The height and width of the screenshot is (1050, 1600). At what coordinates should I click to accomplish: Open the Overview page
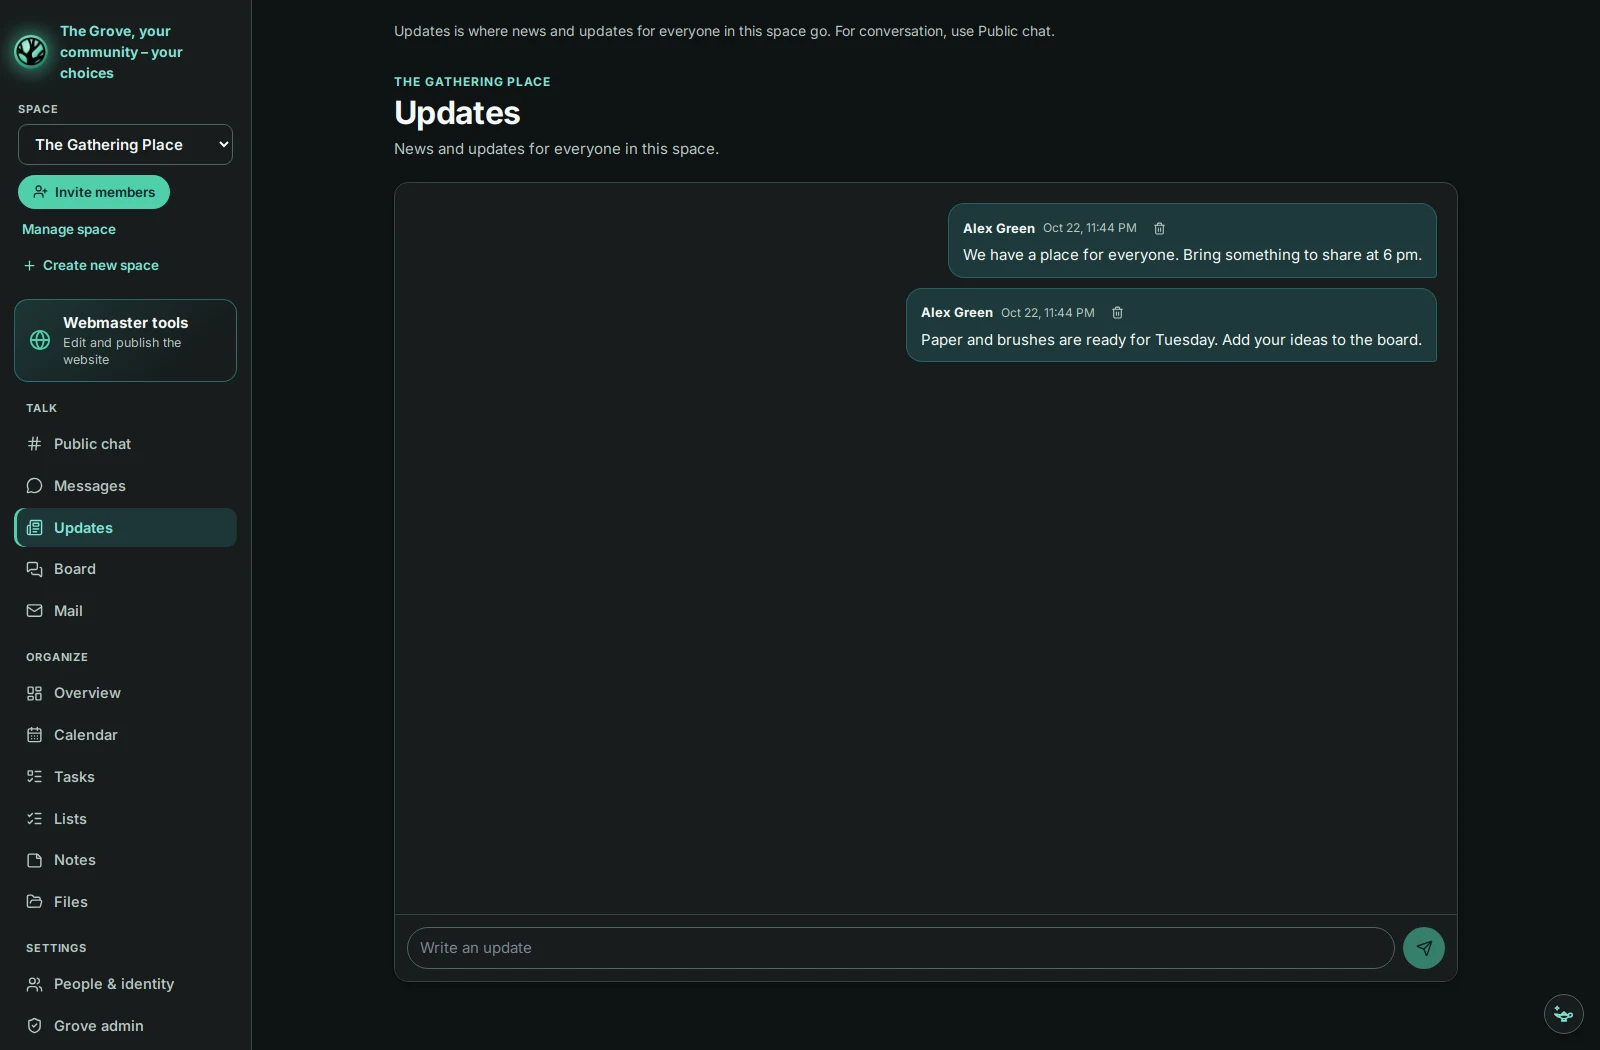coord(125,693)
